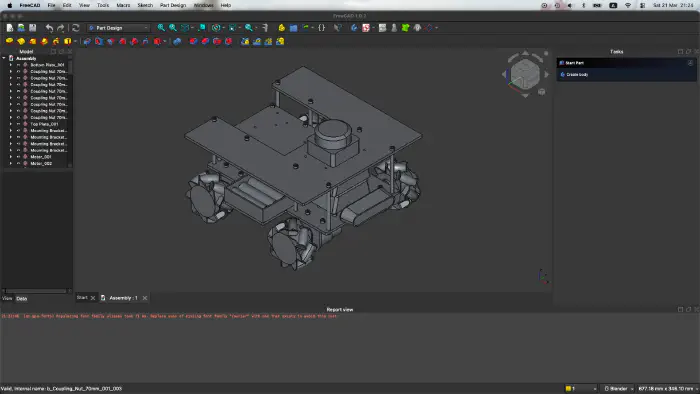
Task: Refresh and recompute the document
Action: click(x=76, y=28)
